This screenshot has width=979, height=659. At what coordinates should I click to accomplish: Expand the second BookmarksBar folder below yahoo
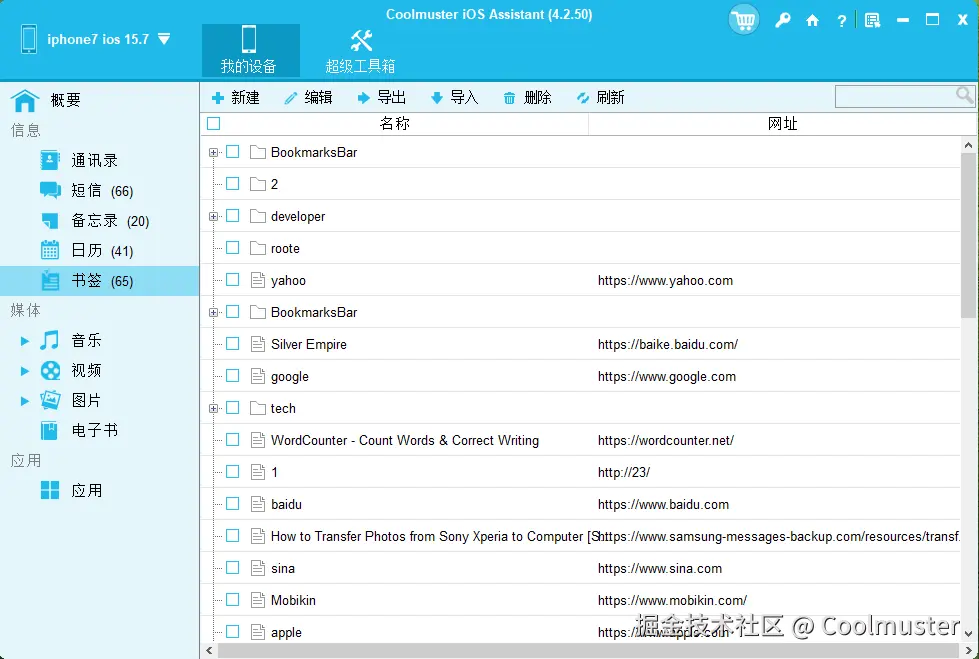click(214, 312)
